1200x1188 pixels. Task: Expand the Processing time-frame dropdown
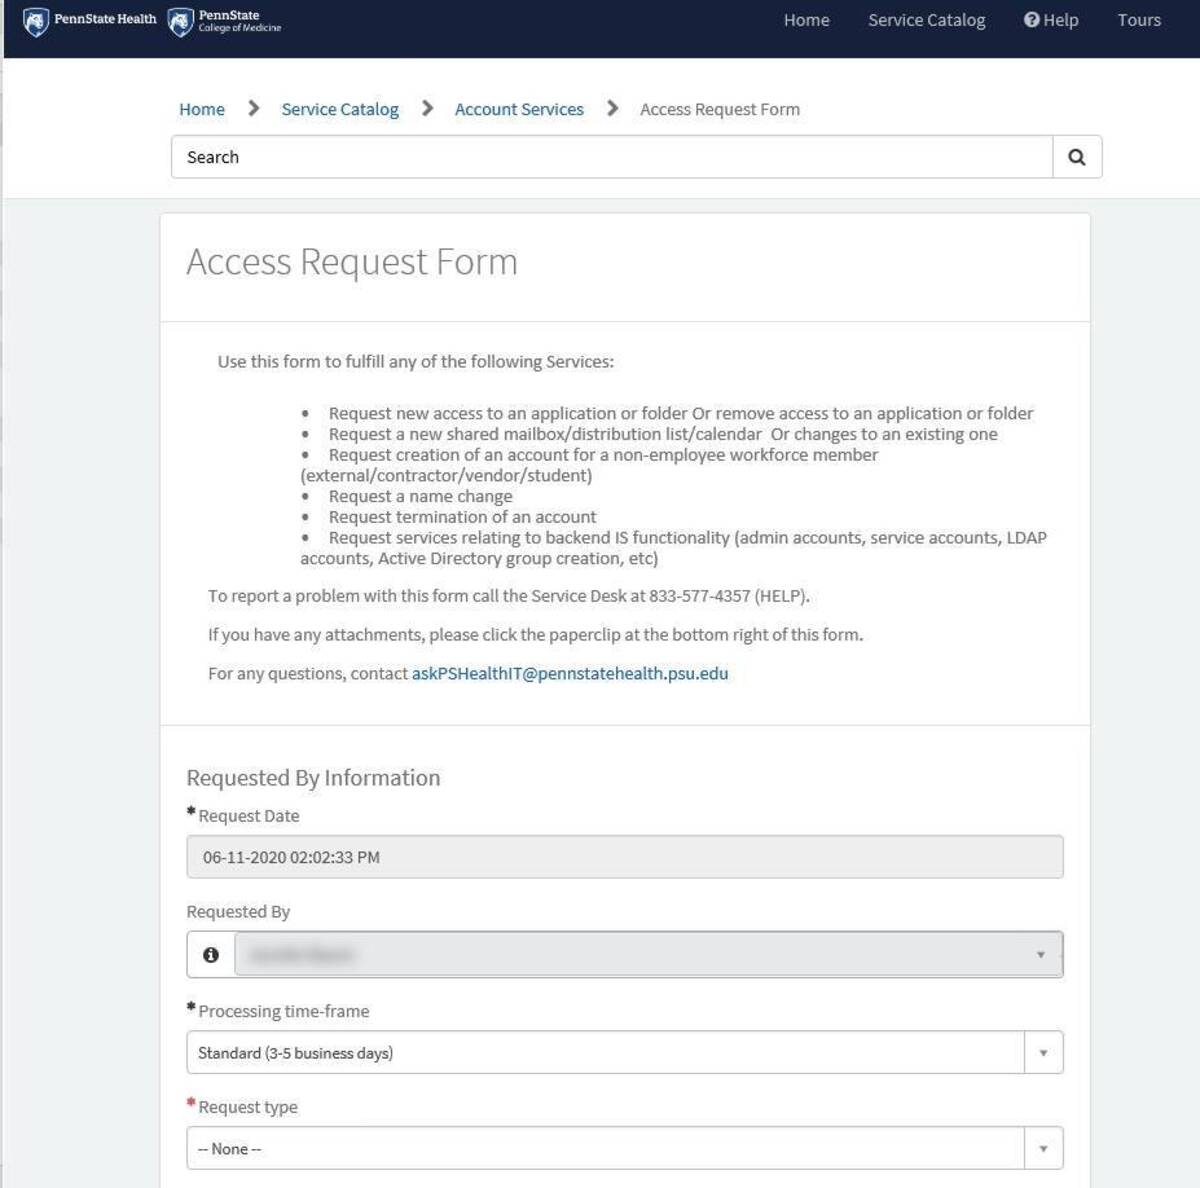(1043, 1053)
